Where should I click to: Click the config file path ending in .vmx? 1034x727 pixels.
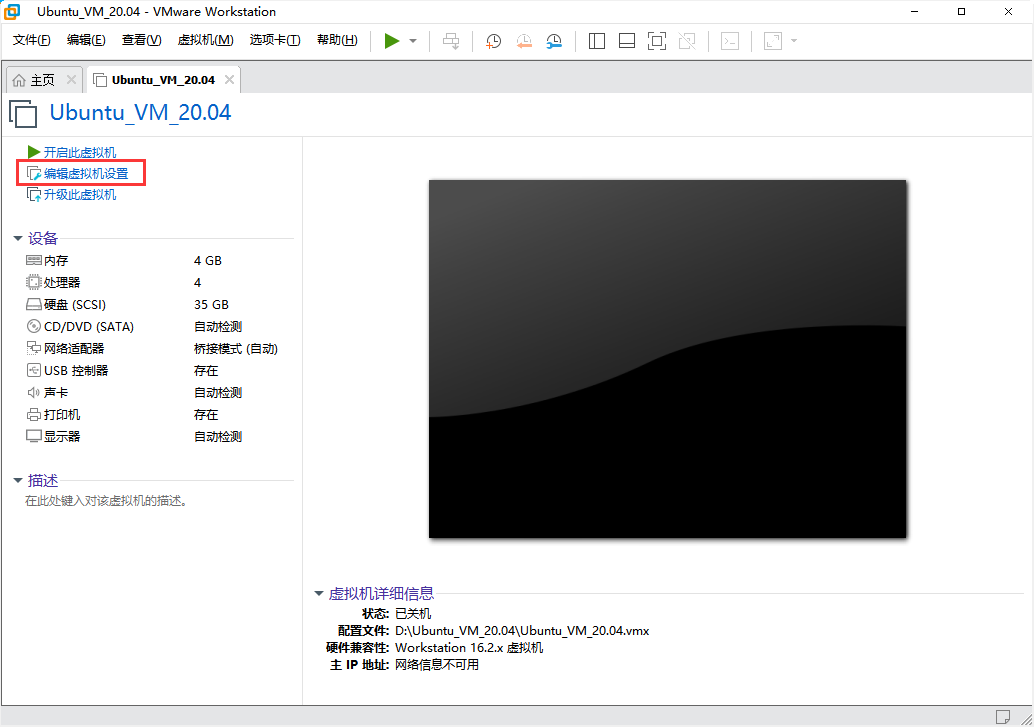pyautogui.click(x=522, y=631)
